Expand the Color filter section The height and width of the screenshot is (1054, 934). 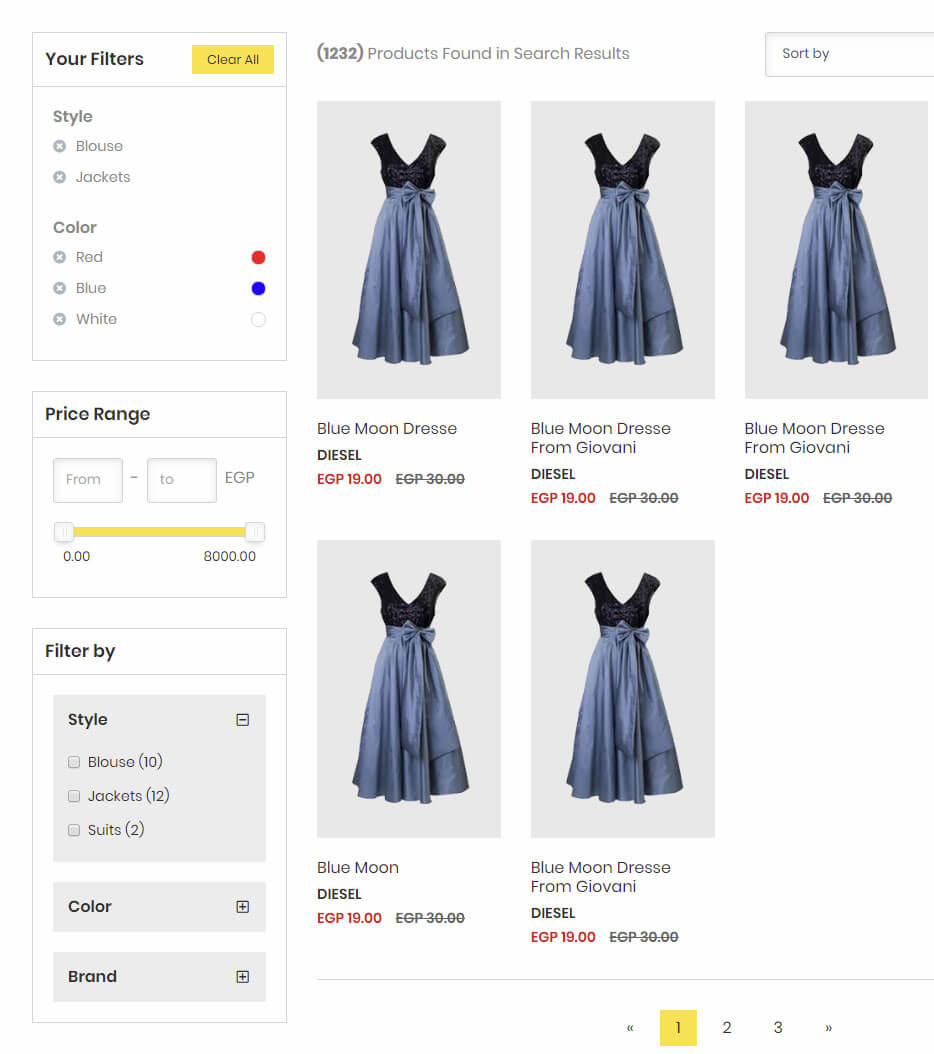point(243,907)
